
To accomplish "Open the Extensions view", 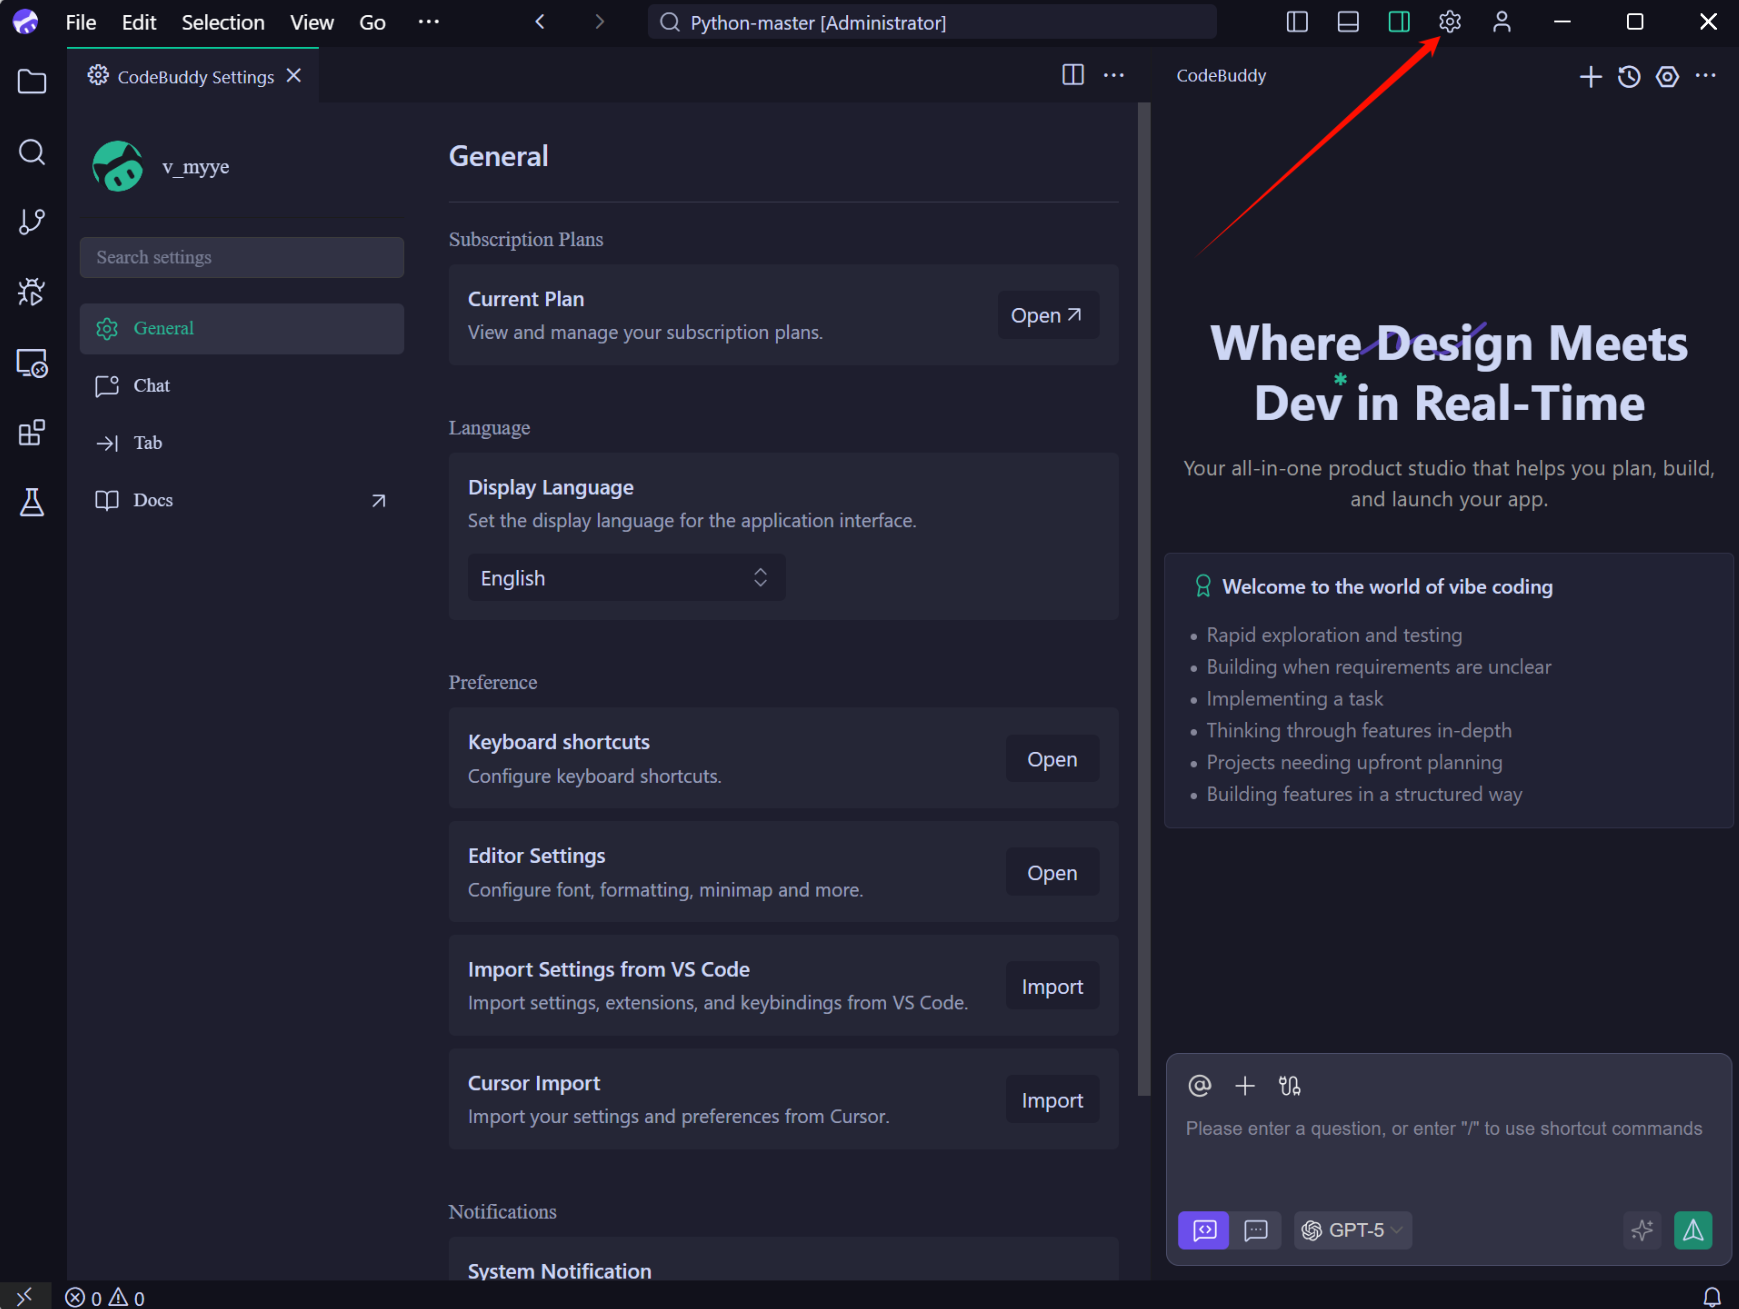I will [x=32, y=432].
